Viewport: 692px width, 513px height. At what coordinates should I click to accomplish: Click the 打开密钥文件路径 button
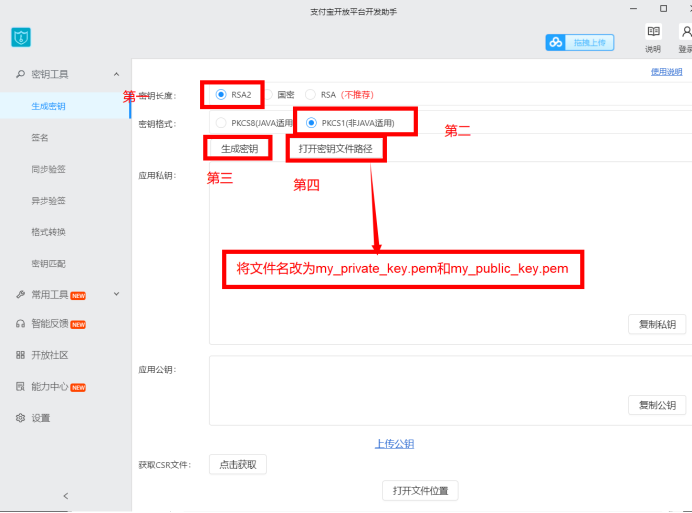coord(336,149)
